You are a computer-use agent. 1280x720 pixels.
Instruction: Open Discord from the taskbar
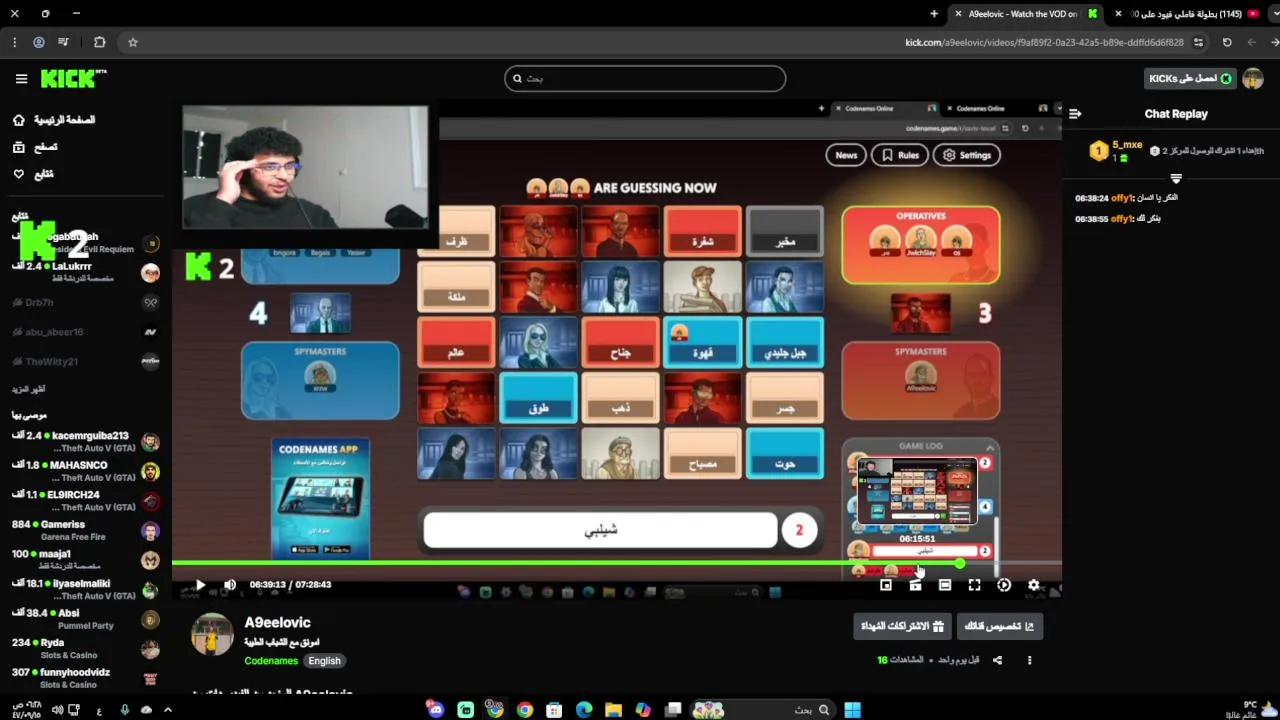point(436,709)
